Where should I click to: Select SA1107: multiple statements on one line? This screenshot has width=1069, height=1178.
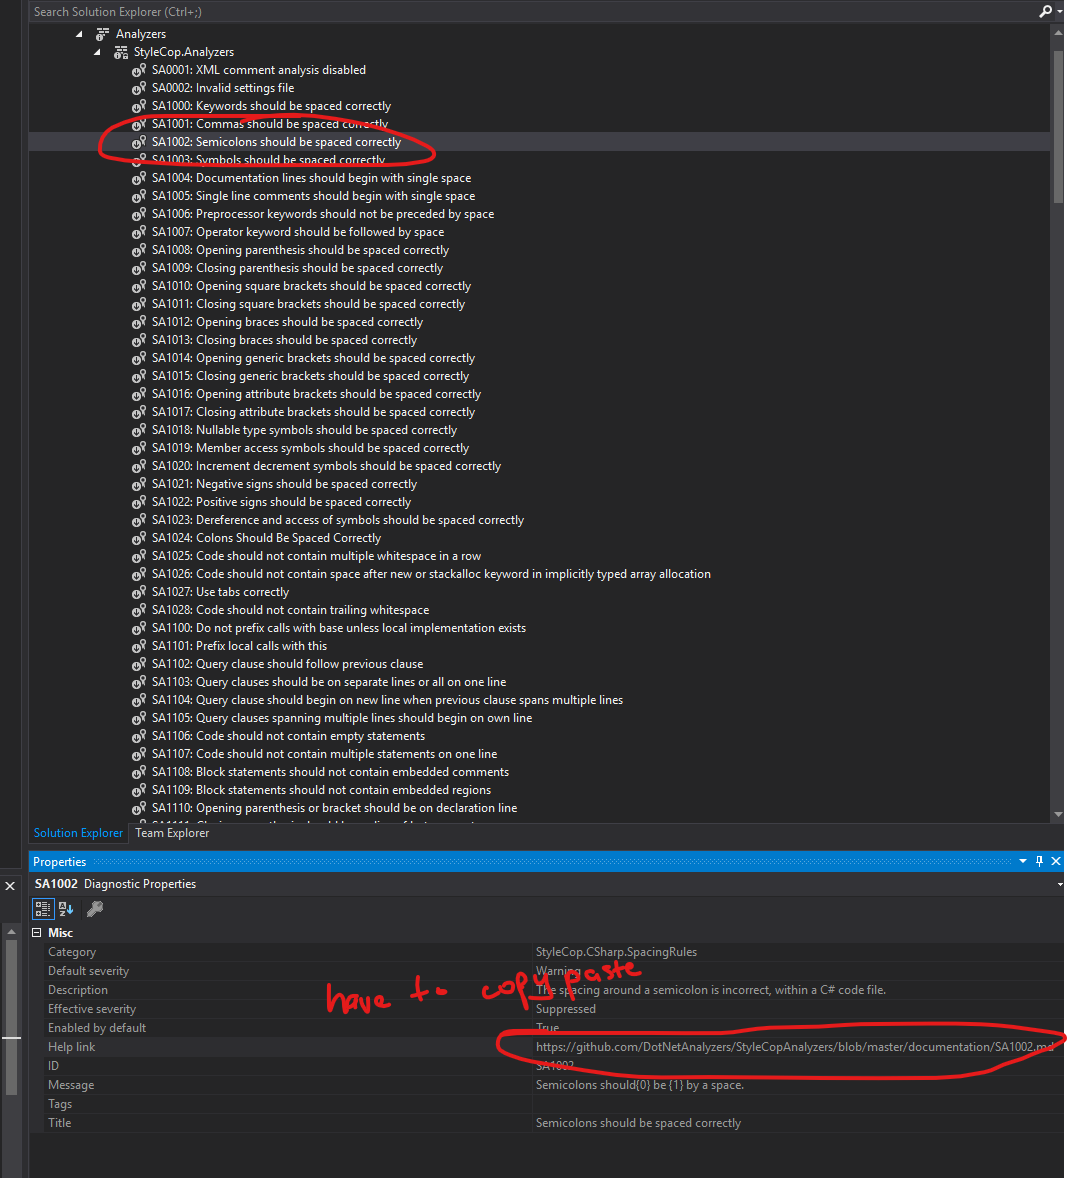(x=325, y=754)
